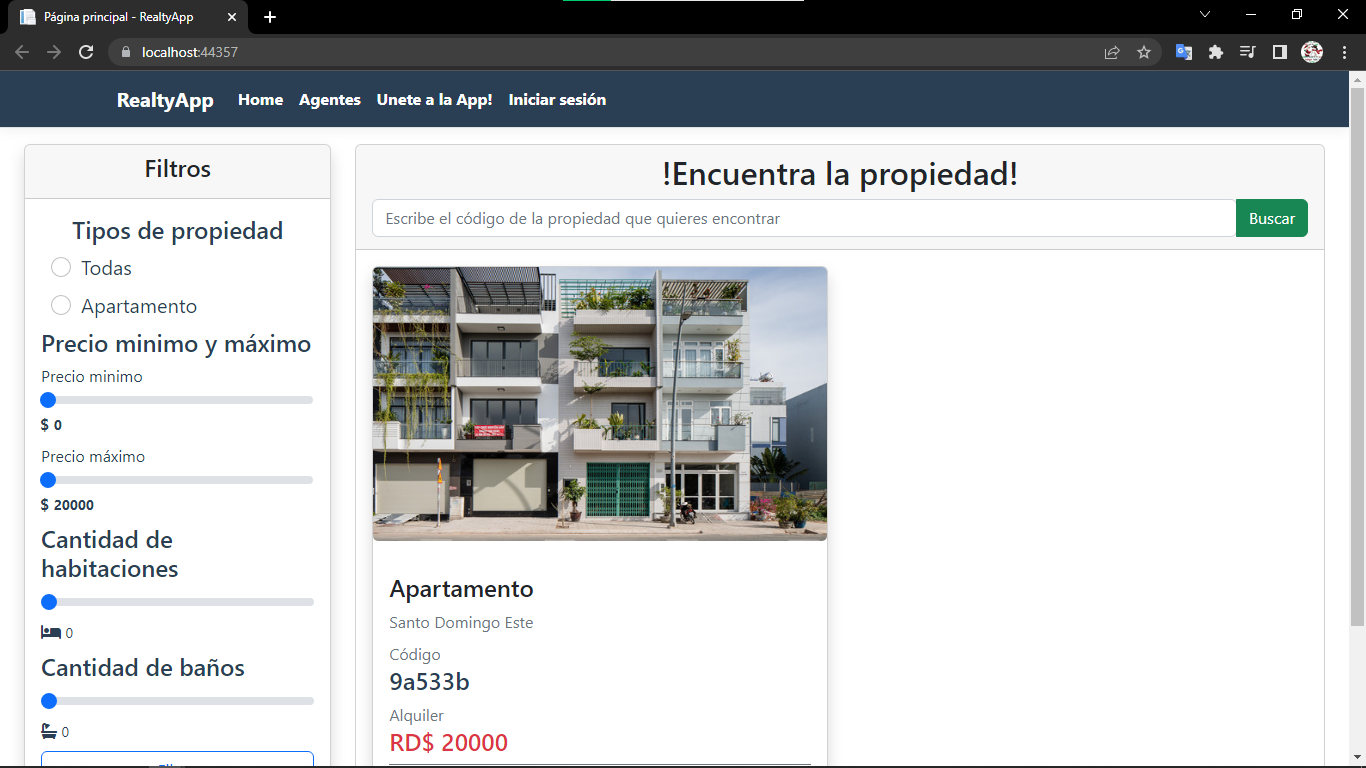1366x768 pixels.
Task: Click the browser forward arrow
Action: click(x=54, y=52)
